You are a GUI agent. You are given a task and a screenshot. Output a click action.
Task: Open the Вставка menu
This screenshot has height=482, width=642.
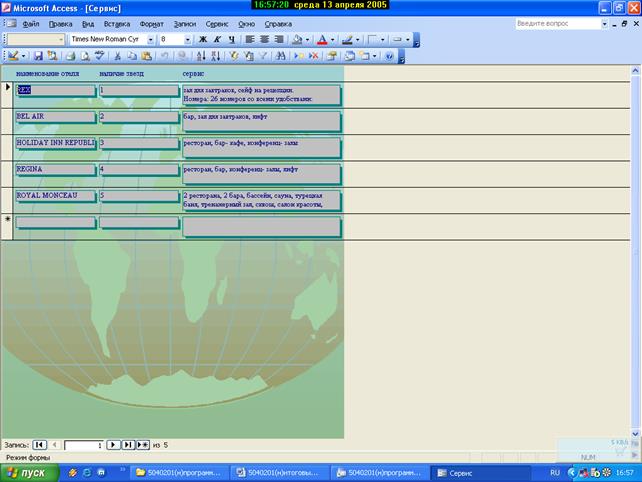click(x=117, y=24)
